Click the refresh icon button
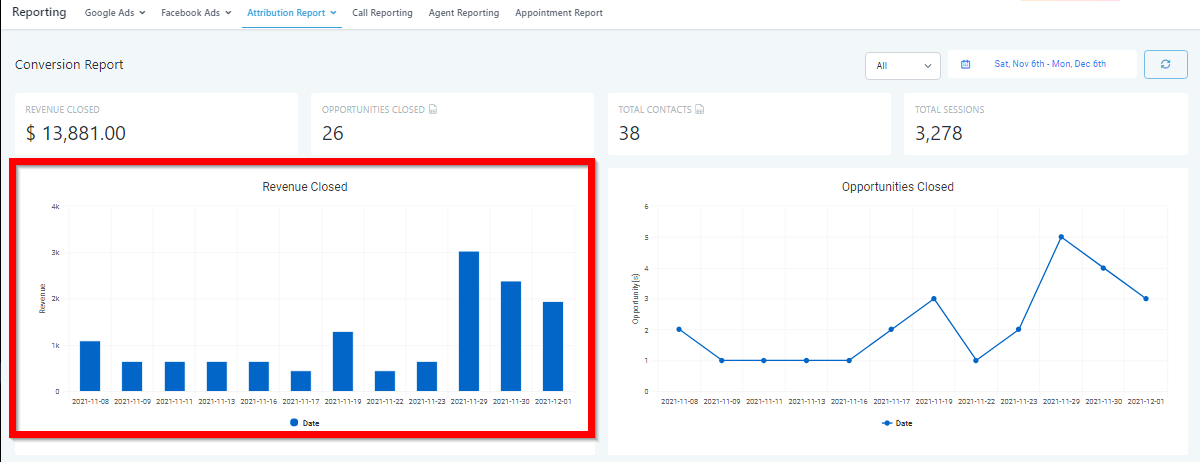The image size is (1200, 462). 1166,64
